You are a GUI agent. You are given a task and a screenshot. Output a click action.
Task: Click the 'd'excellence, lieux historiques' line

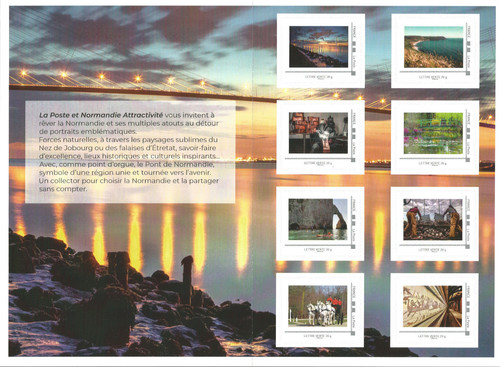(x=129, y=156)
